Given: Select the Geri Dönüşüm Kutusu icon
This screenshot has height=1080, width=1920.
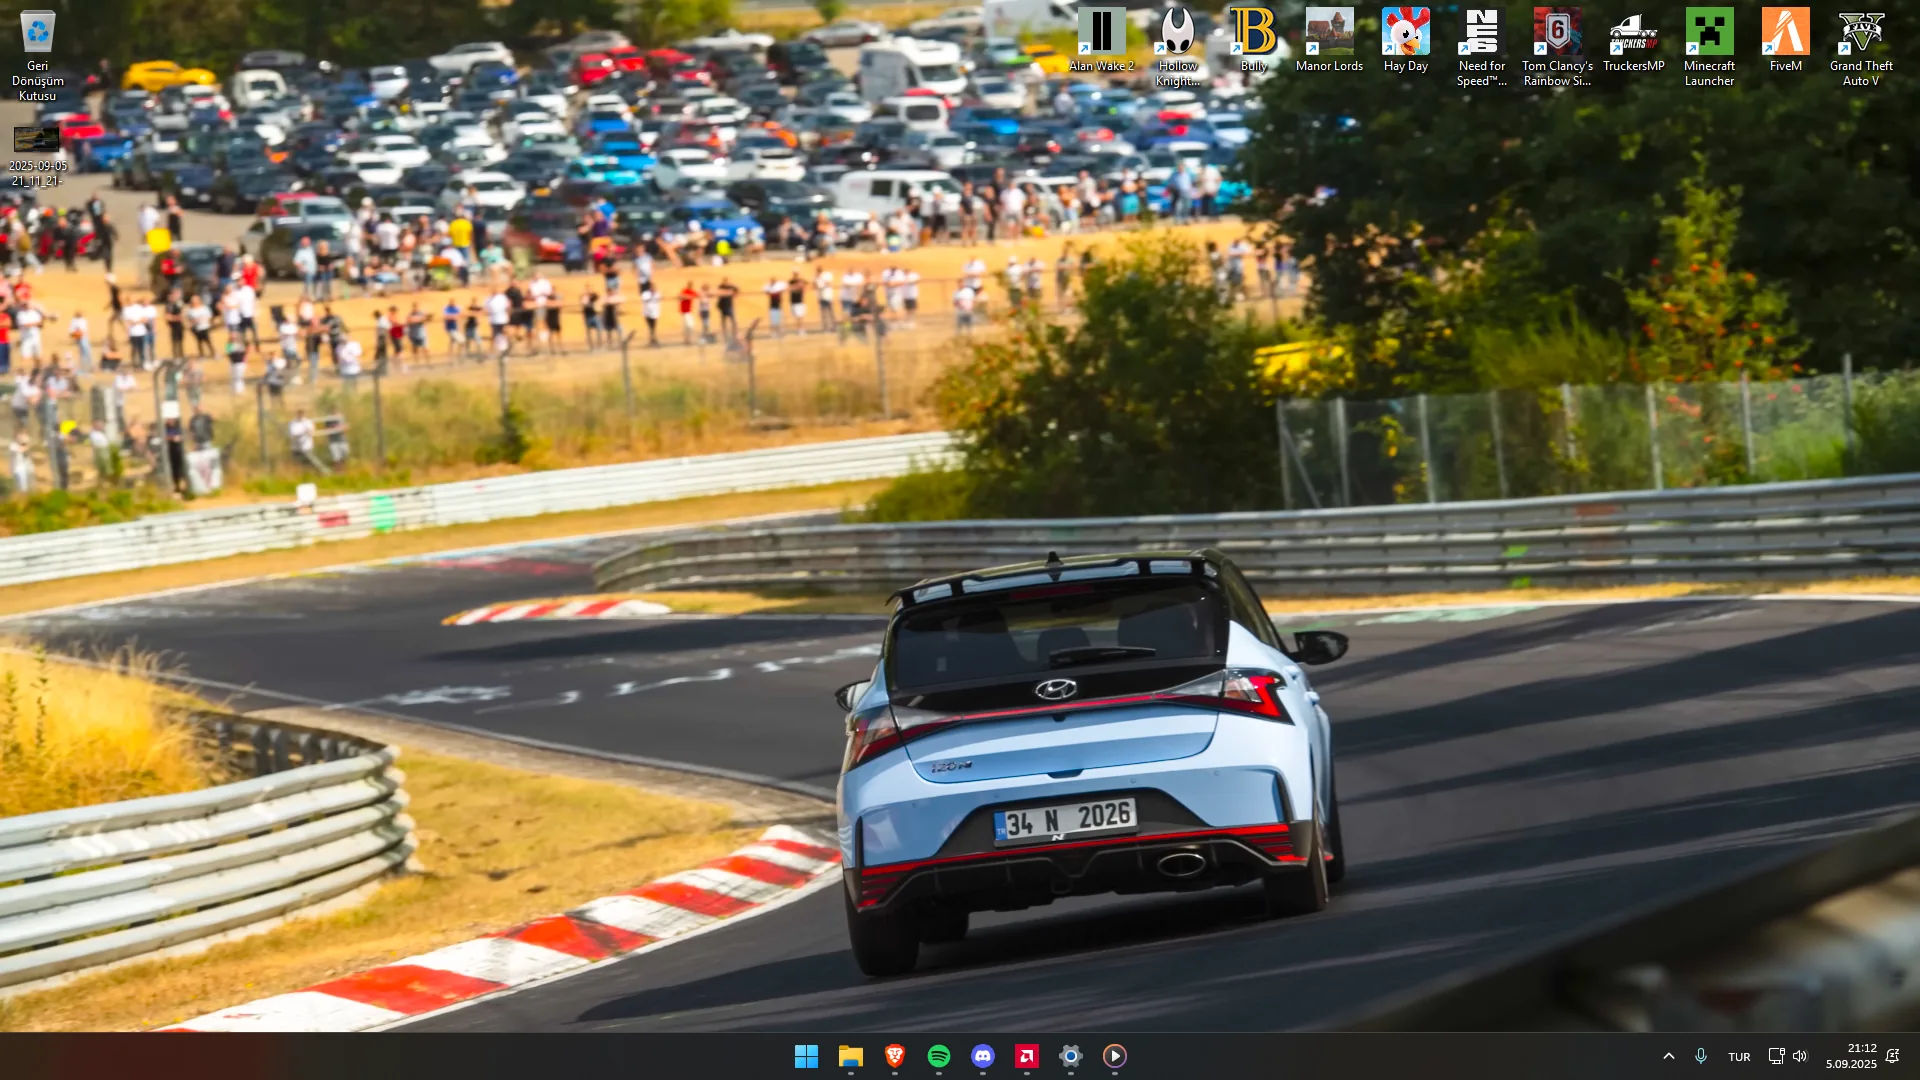Looking at the screenshot, I should click(x=37, y=55).
